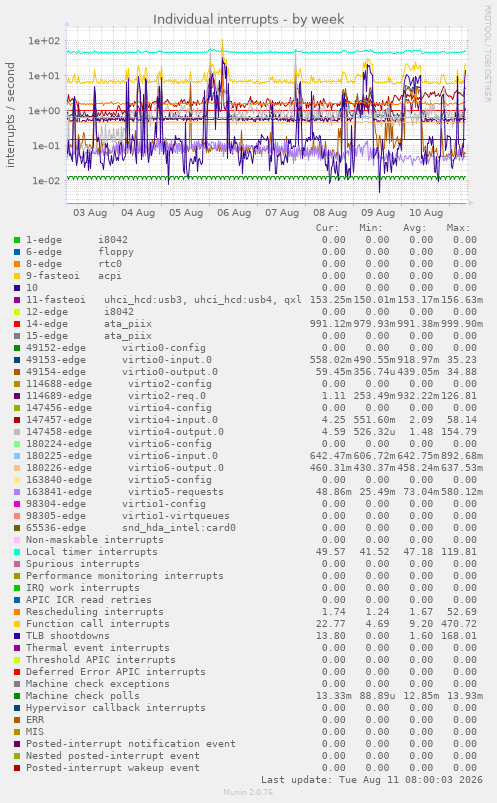Click the 06 Aug axis label

234,213
